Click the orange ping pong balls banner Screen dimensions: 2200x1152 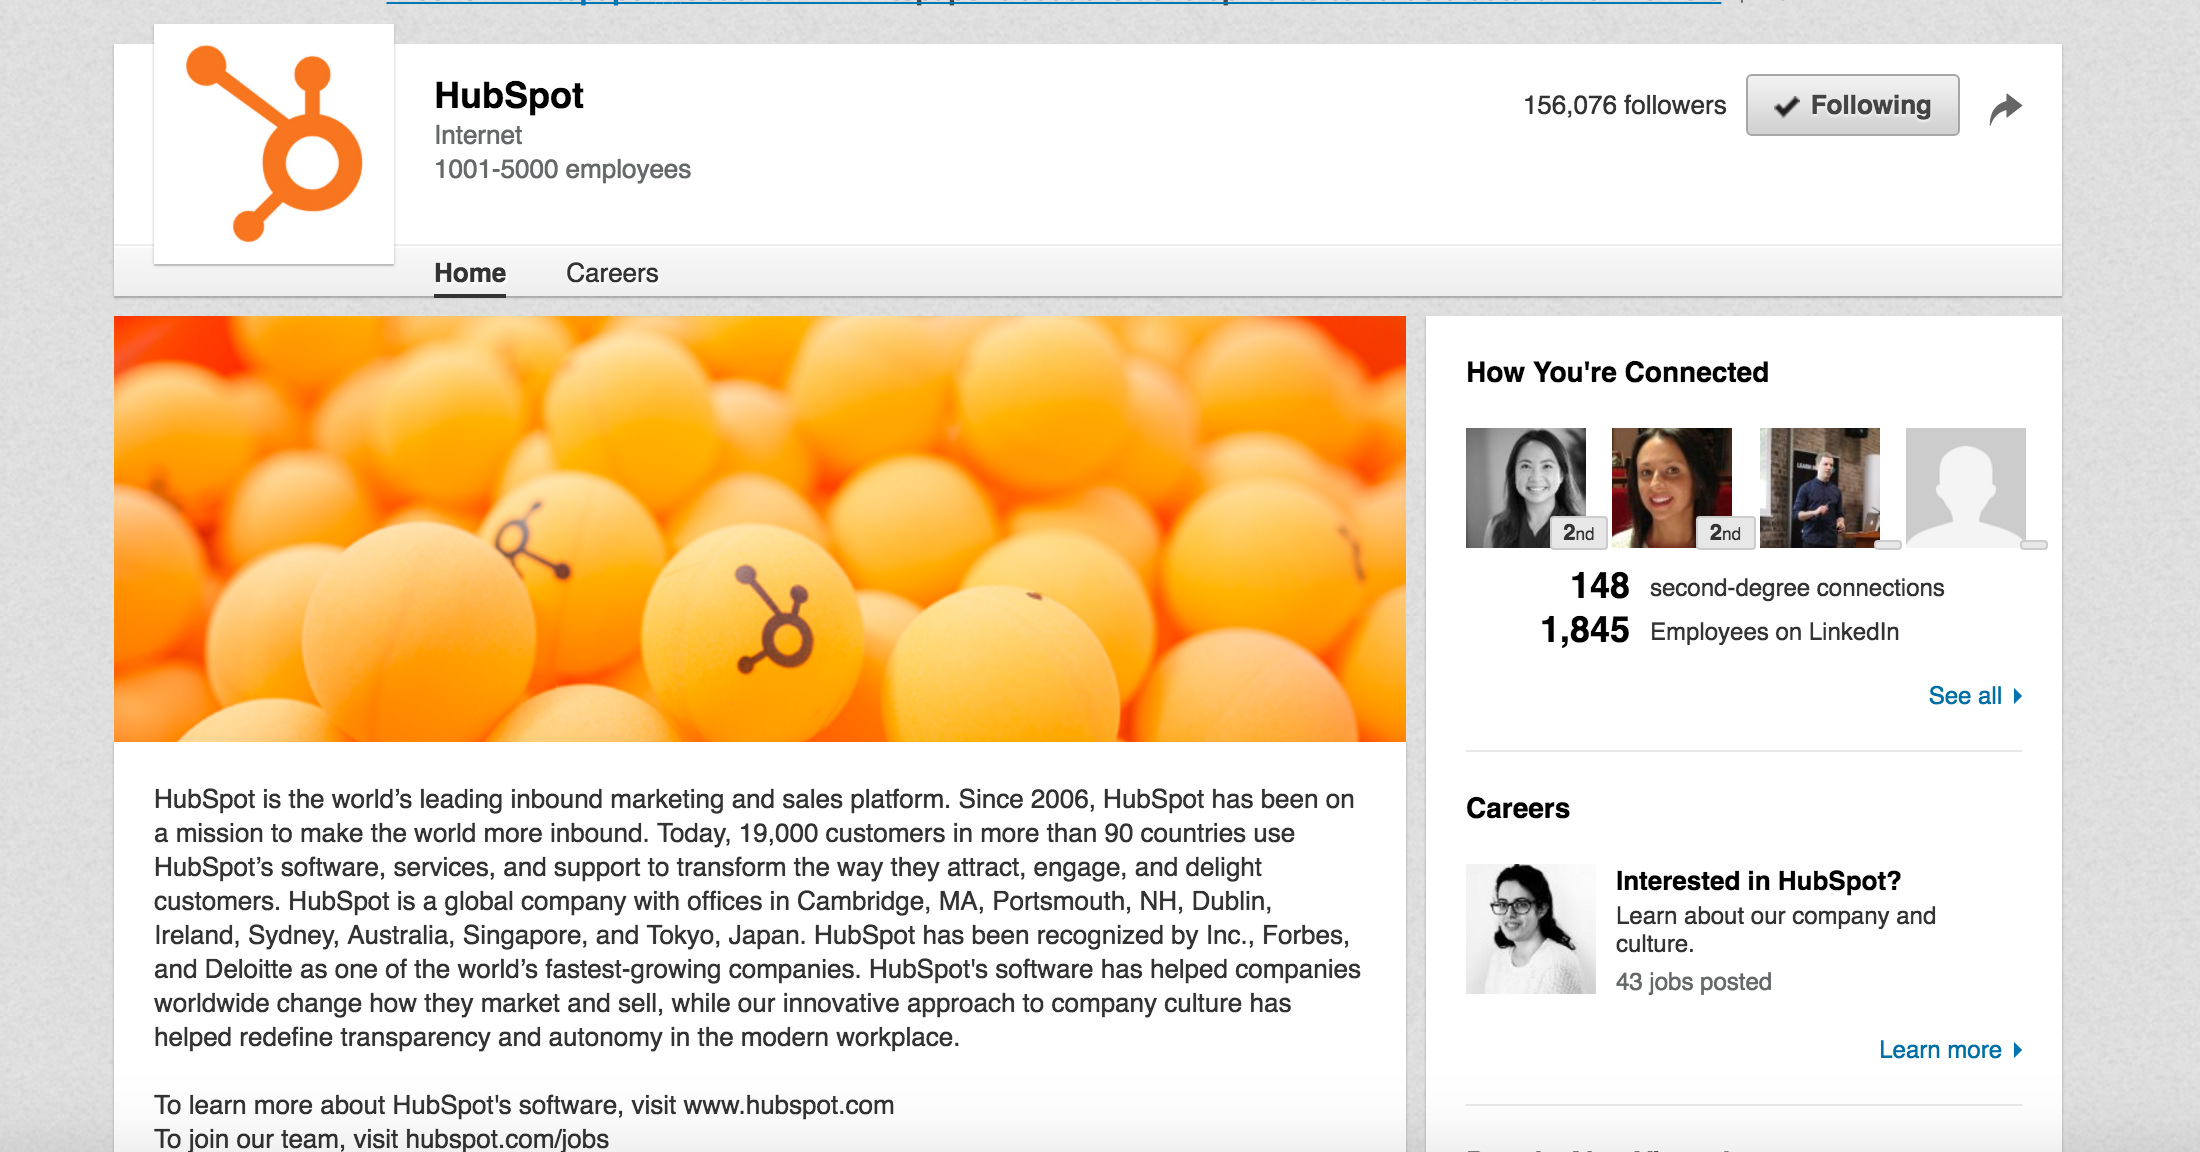[759, 529]
